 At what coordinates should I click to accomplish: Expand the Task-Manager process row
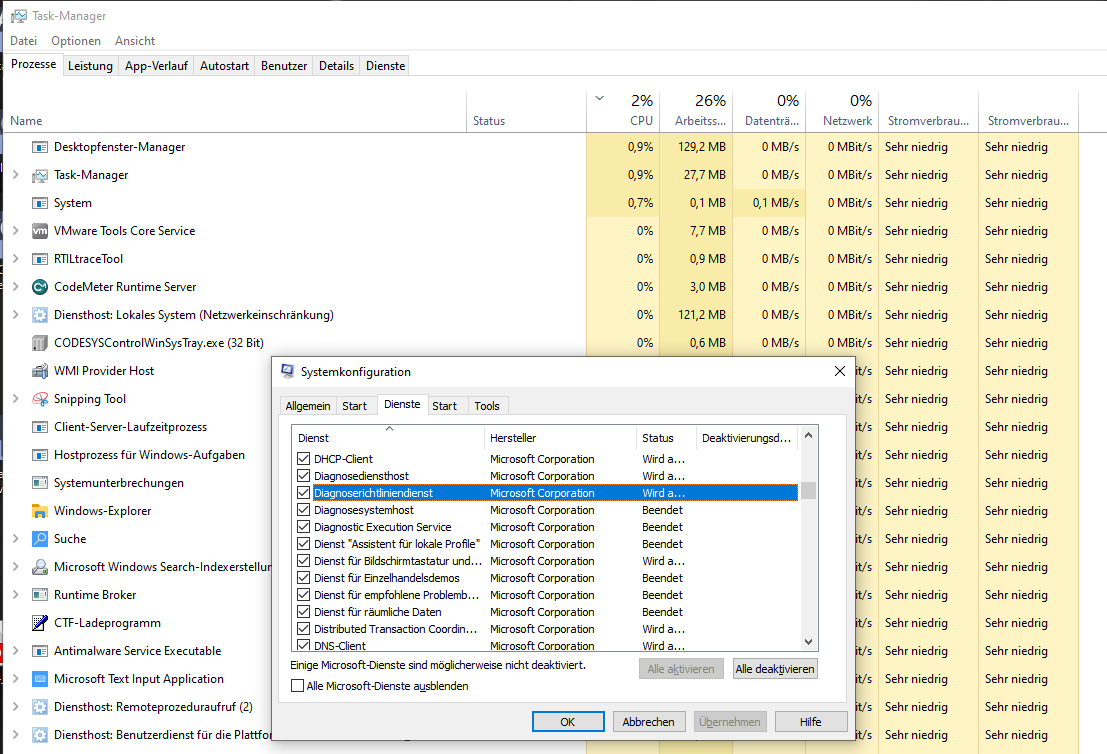16,174
